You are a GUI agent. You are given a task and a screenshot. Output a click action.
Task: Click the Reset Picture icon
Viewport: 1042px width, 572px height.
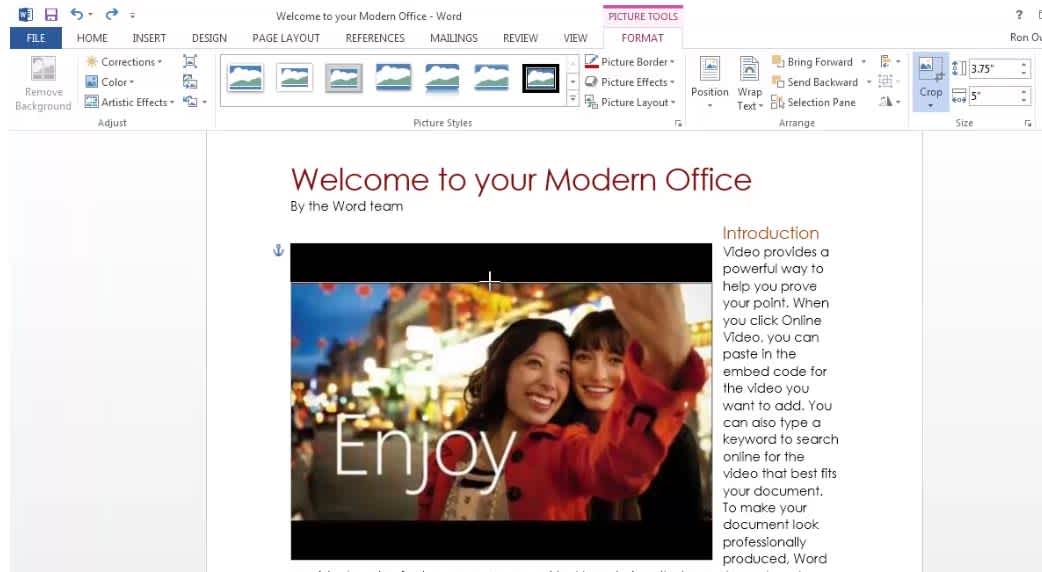tap(190, 102)
